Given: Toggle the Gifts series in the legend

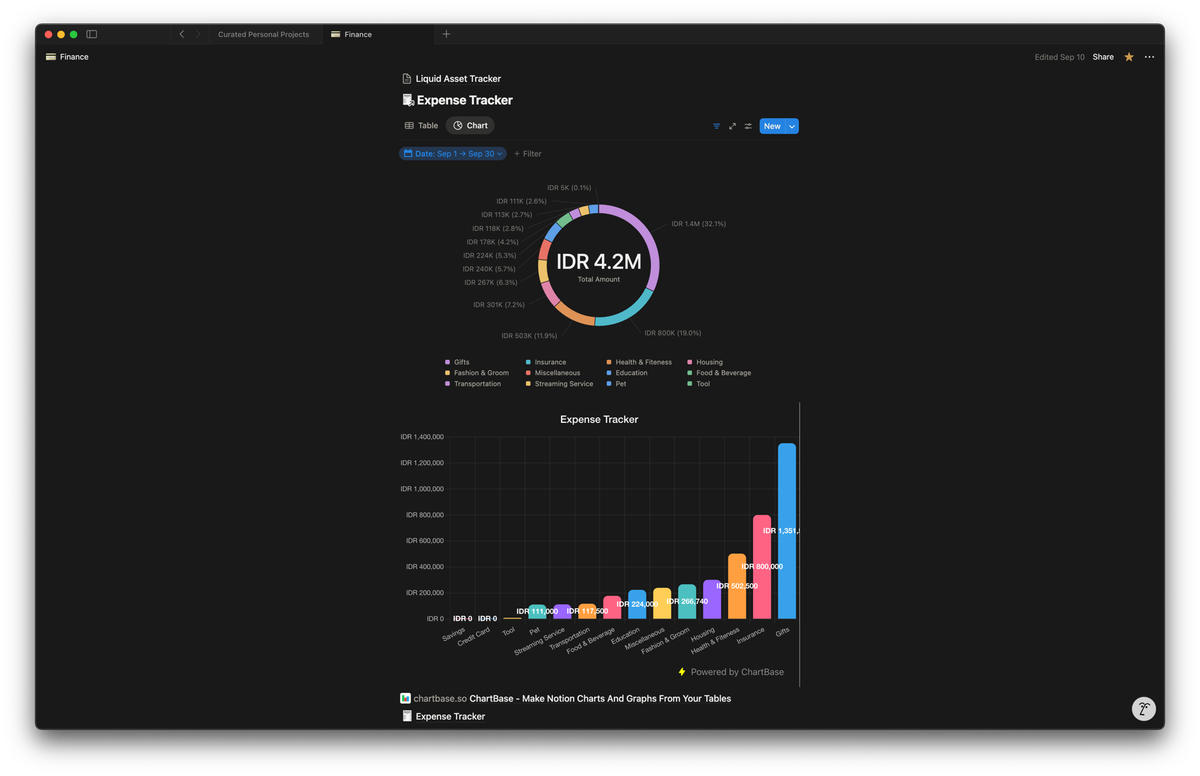Looking at the screenshot, I should point(457,361).
